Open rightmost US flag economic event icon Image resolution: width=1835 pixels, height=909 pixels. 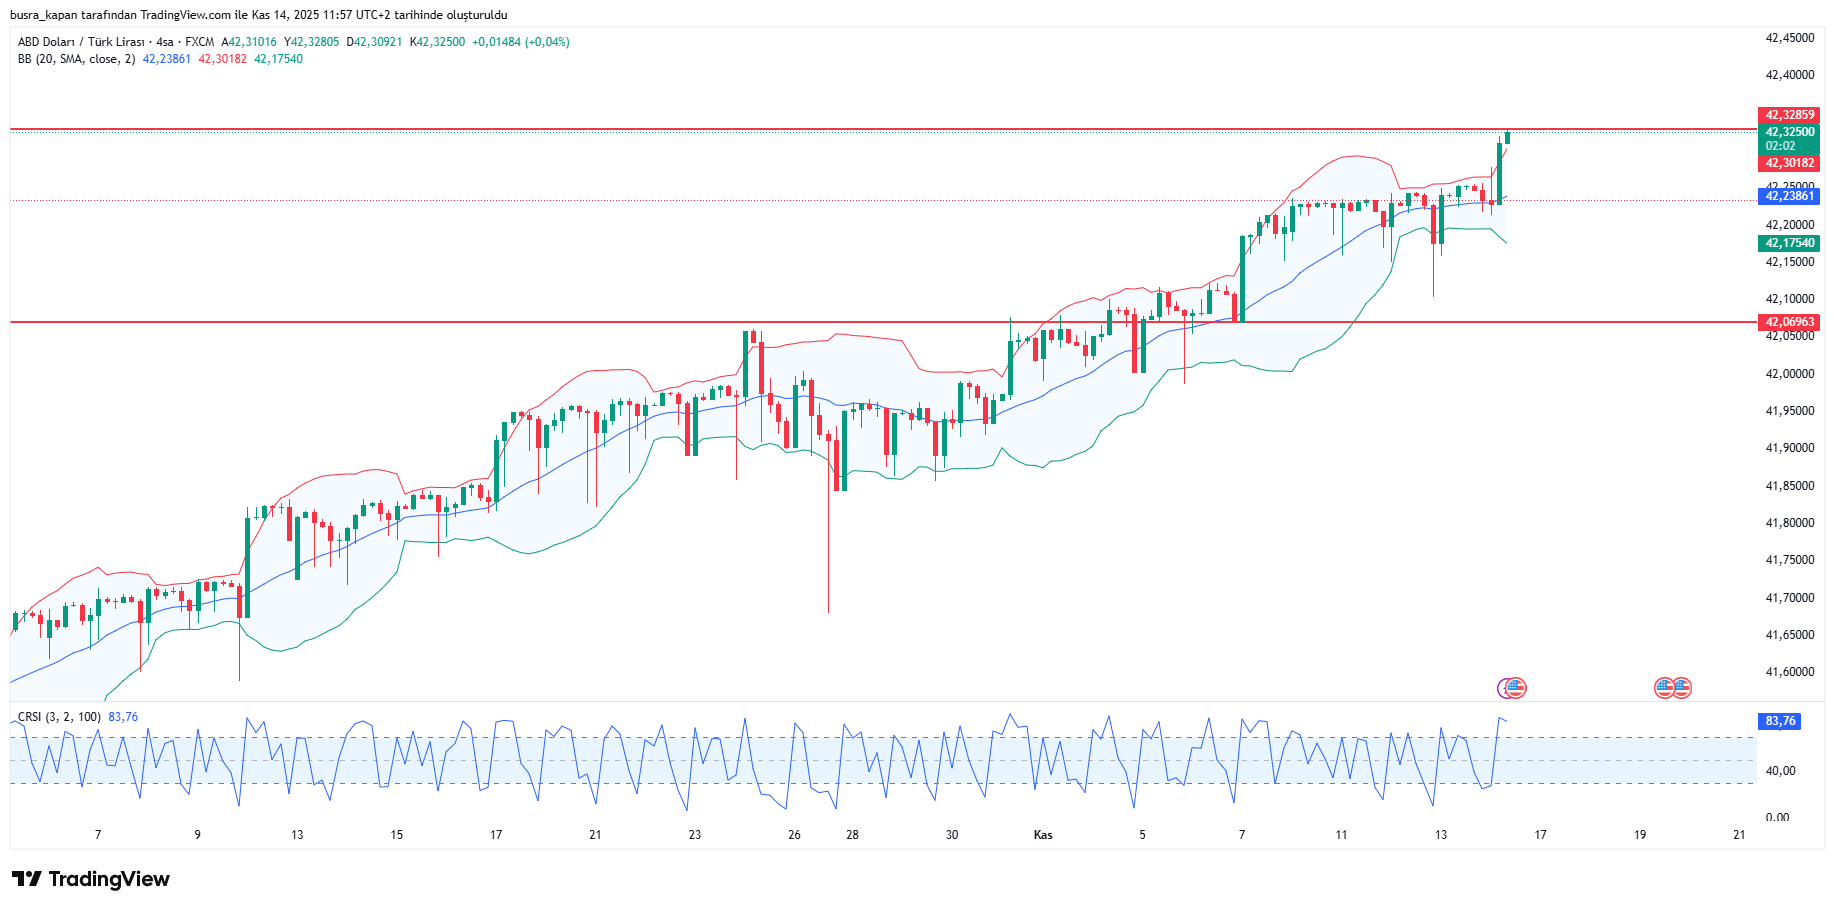[x=1683, y=688]
